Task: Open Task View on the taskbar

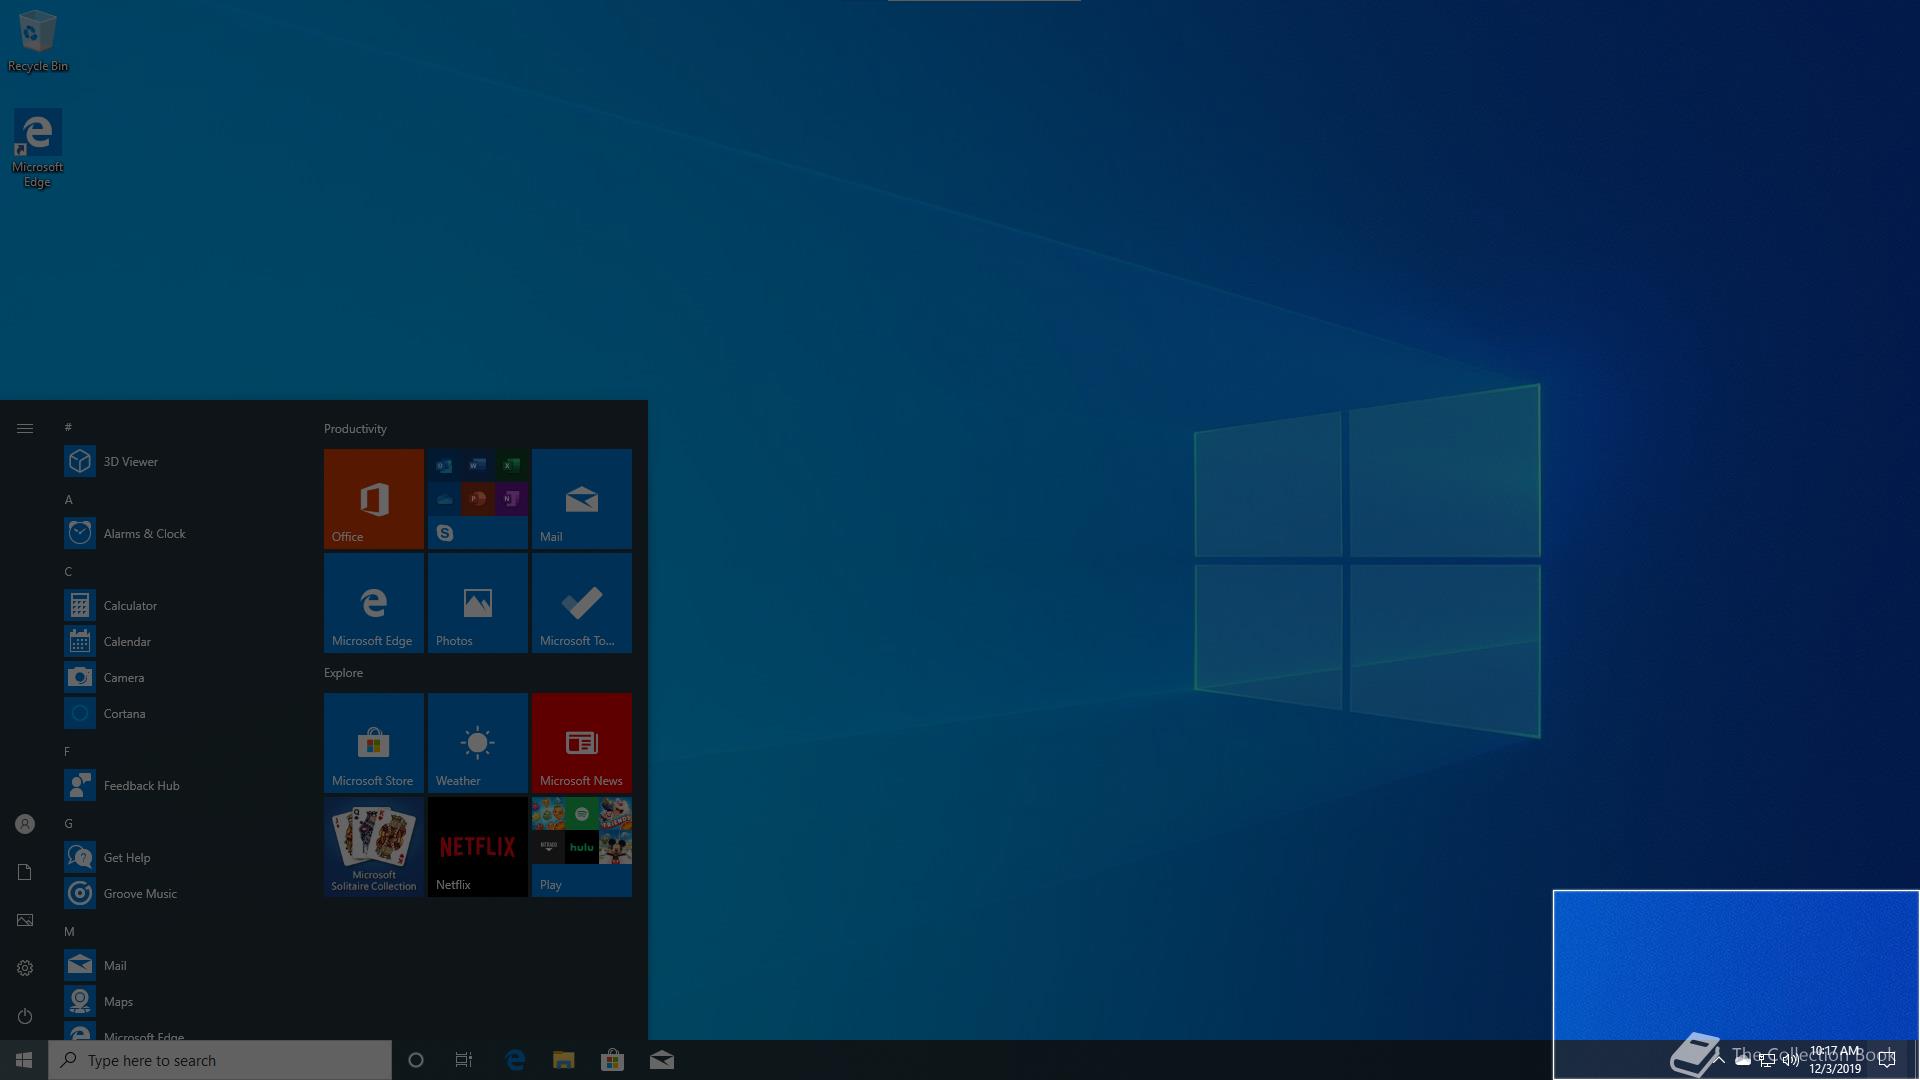Action: point(464,1060)
